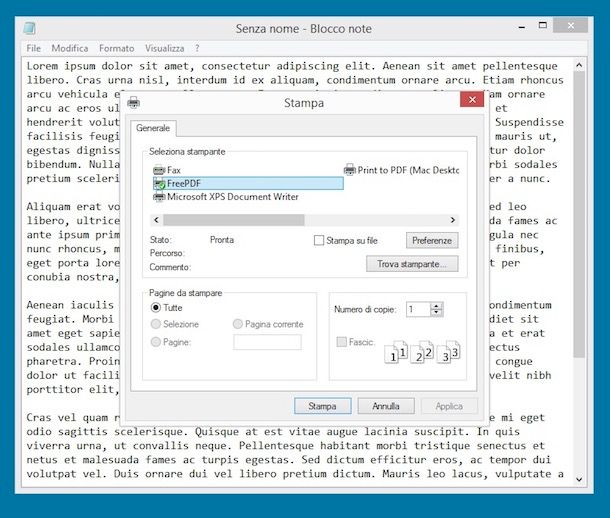This screenshot has width=610, height=518.
Task: Toggle the Fascic. checkbox
Action: point(341,342)
